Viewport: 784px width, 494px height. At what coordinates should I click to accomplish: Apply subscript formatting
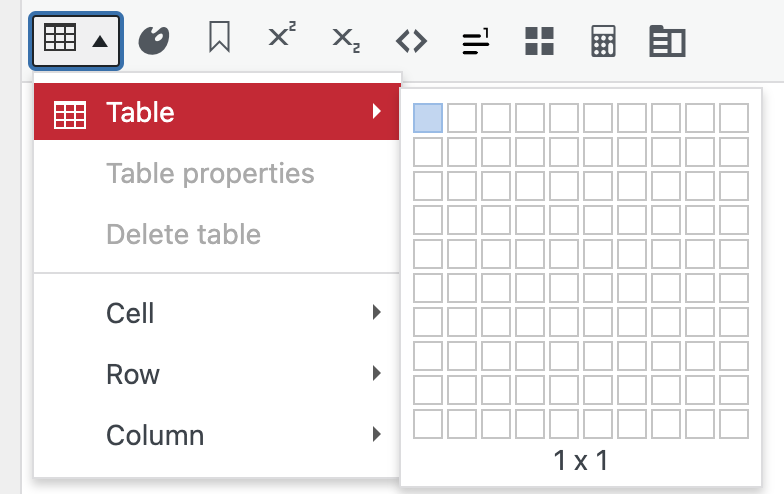pyautogui.click(x=347, y=40)
